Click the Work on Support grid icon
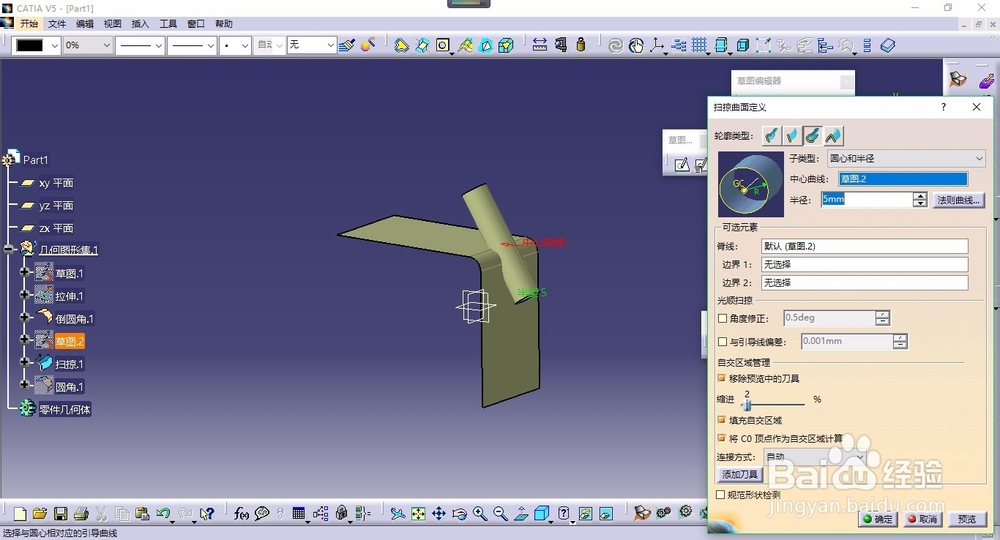The height and width of the screenshot is (540, 1000). point(700,45)
